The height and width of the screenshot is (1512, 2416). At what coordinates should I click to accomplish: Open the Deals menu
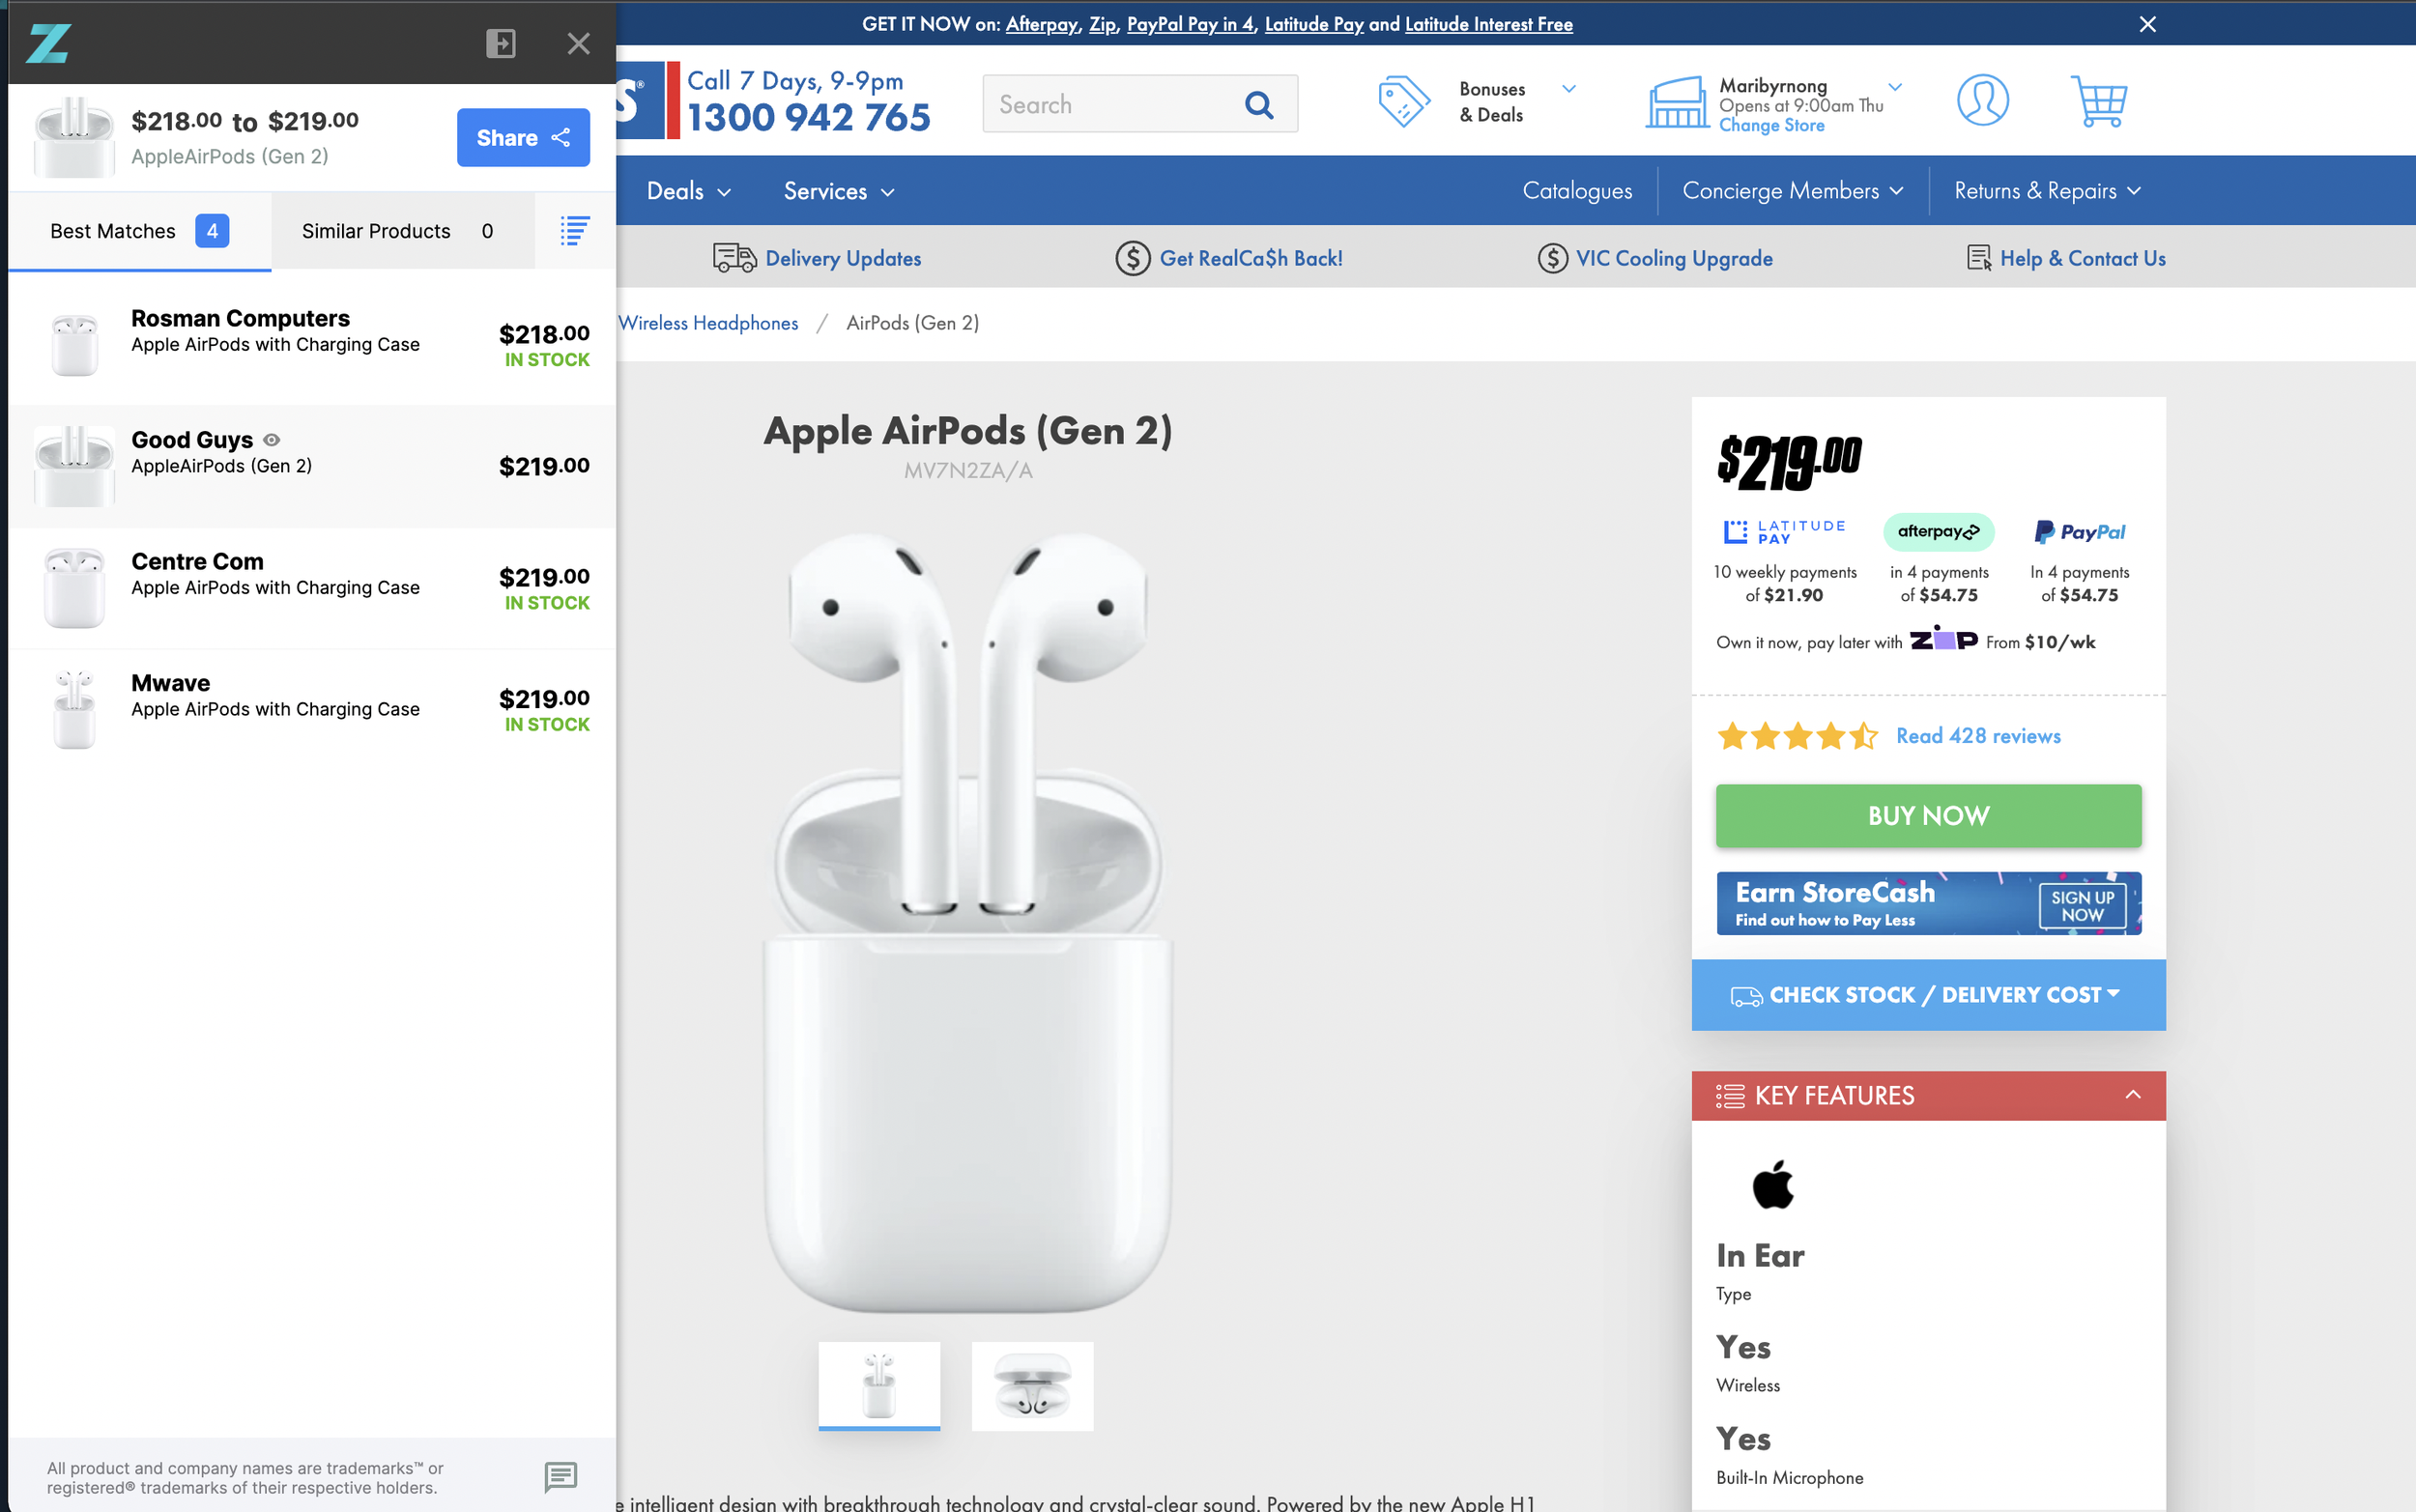(688, 191)
